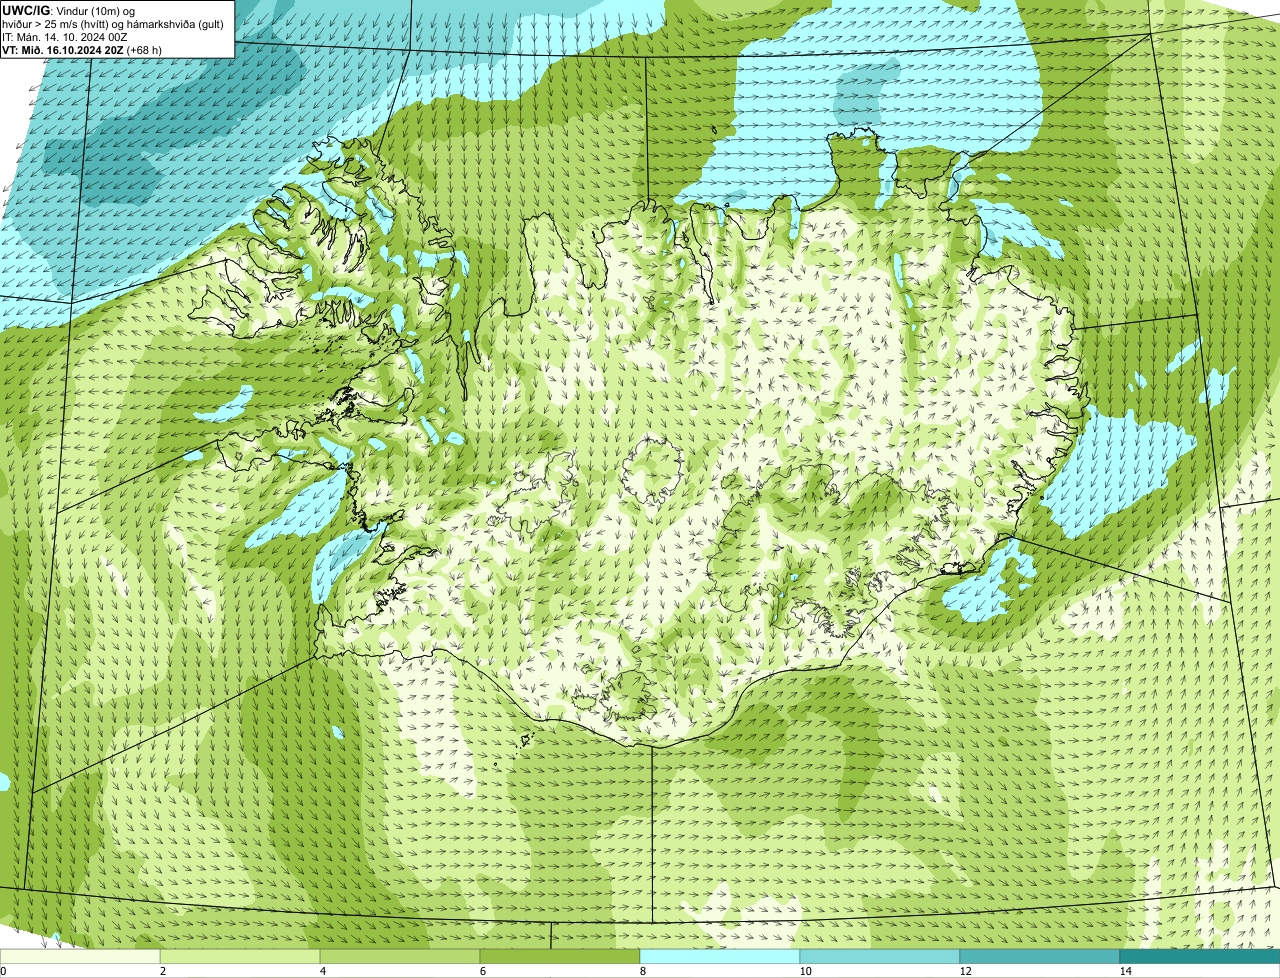Click the initial time "IT: Mán. 14. 10. 2024 00Z"
1280x978 pixels.
click(65, 36)
